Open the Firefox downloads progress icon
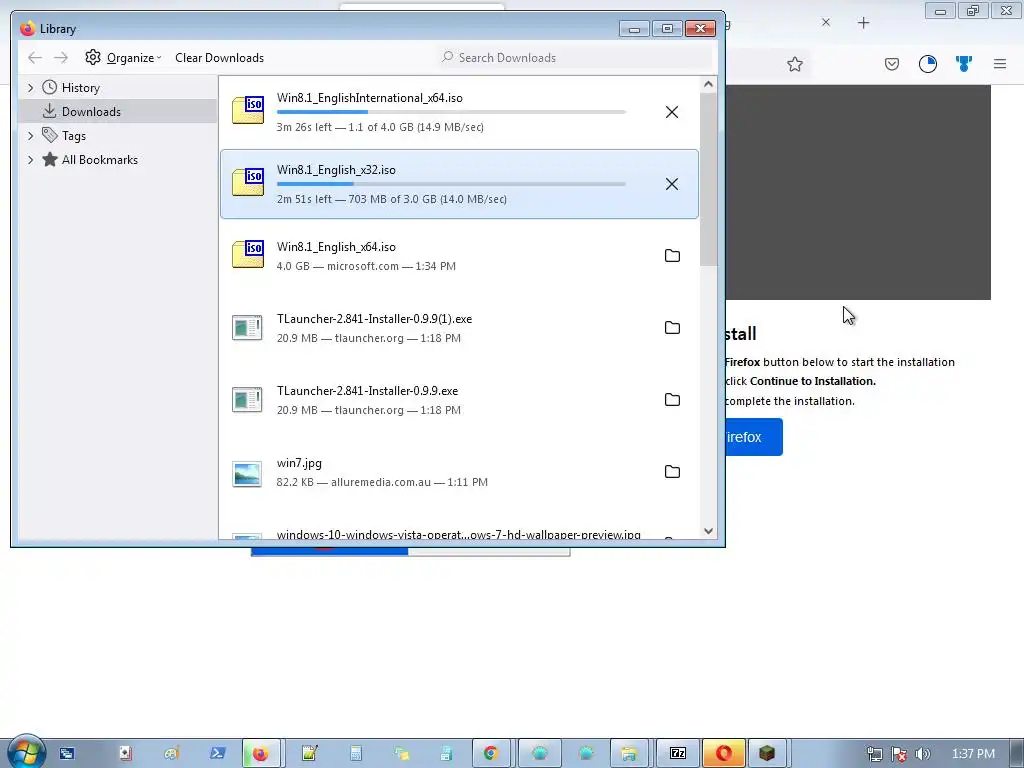This screenshot has width=1024, height=768. [928, 64]
